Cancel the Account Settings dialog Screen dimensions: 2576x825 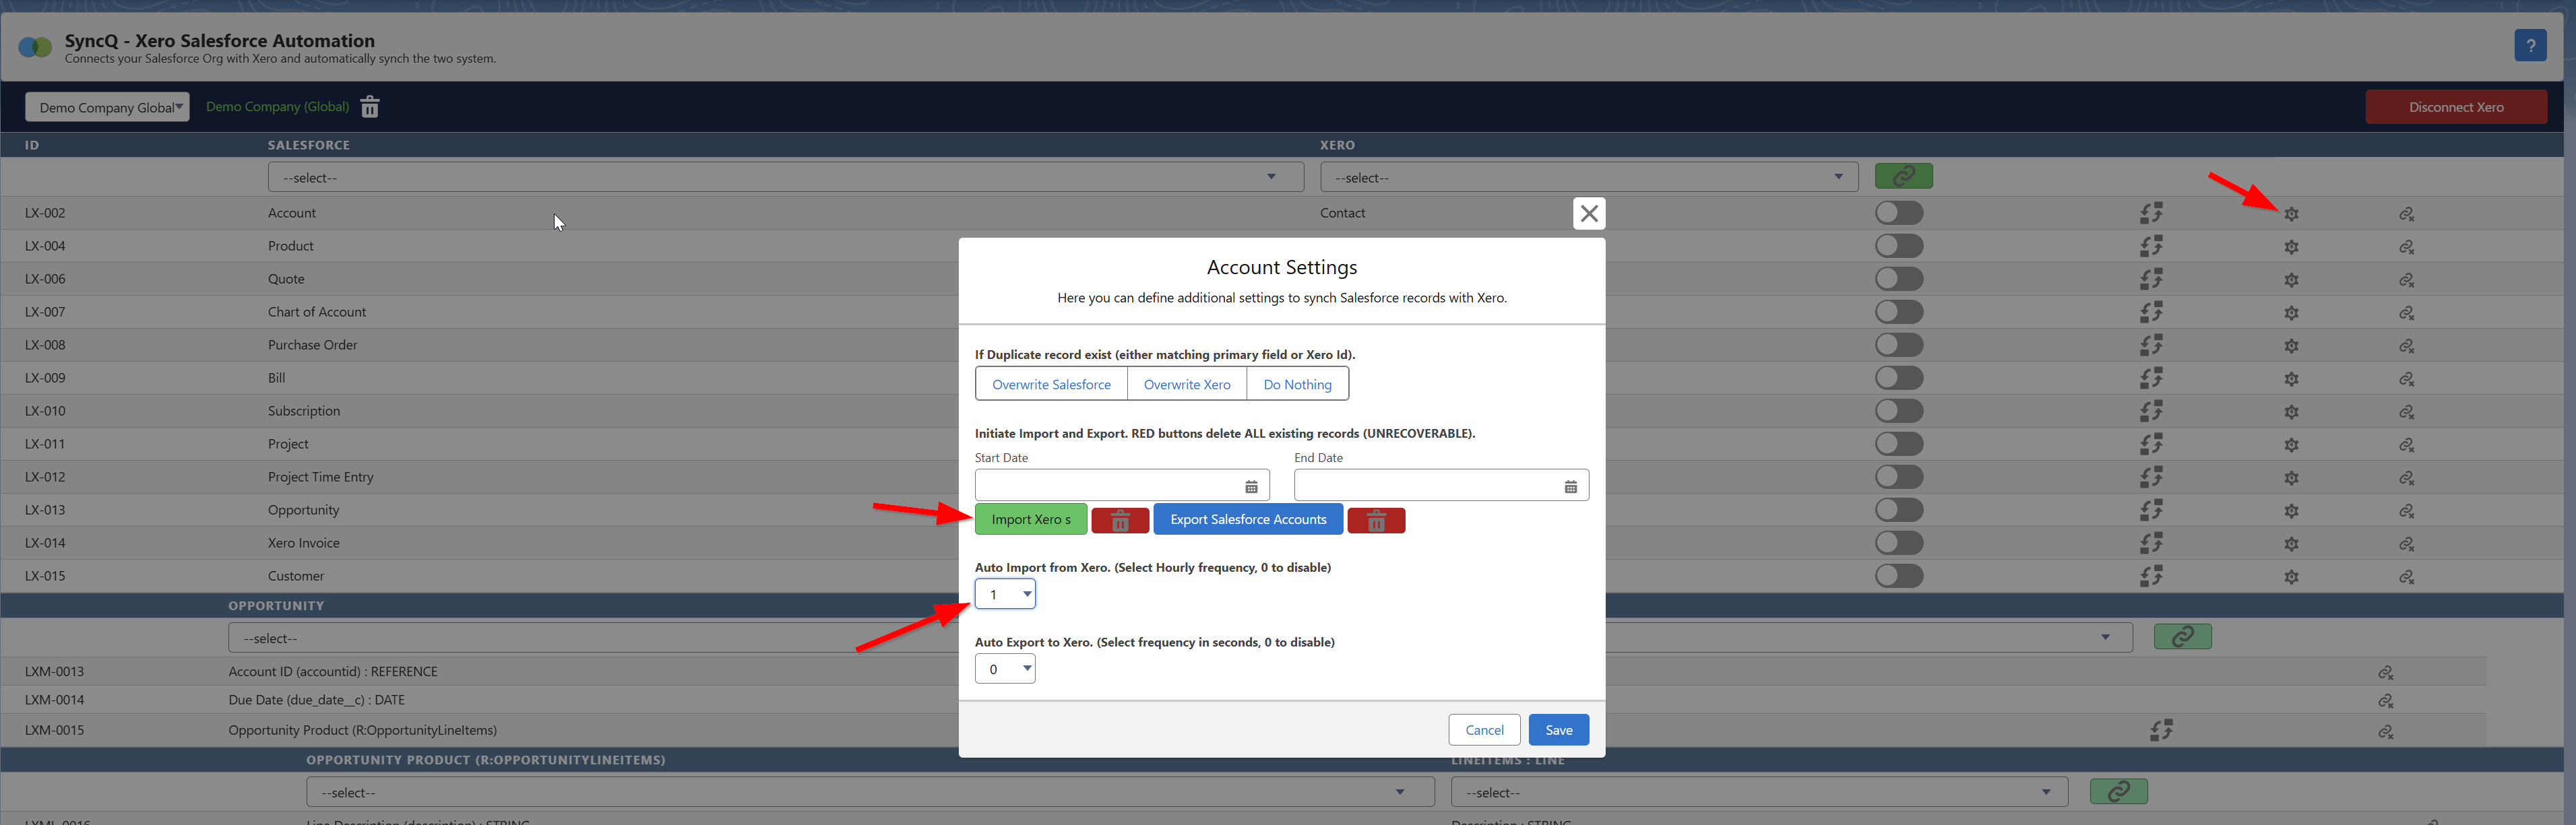1484,730
